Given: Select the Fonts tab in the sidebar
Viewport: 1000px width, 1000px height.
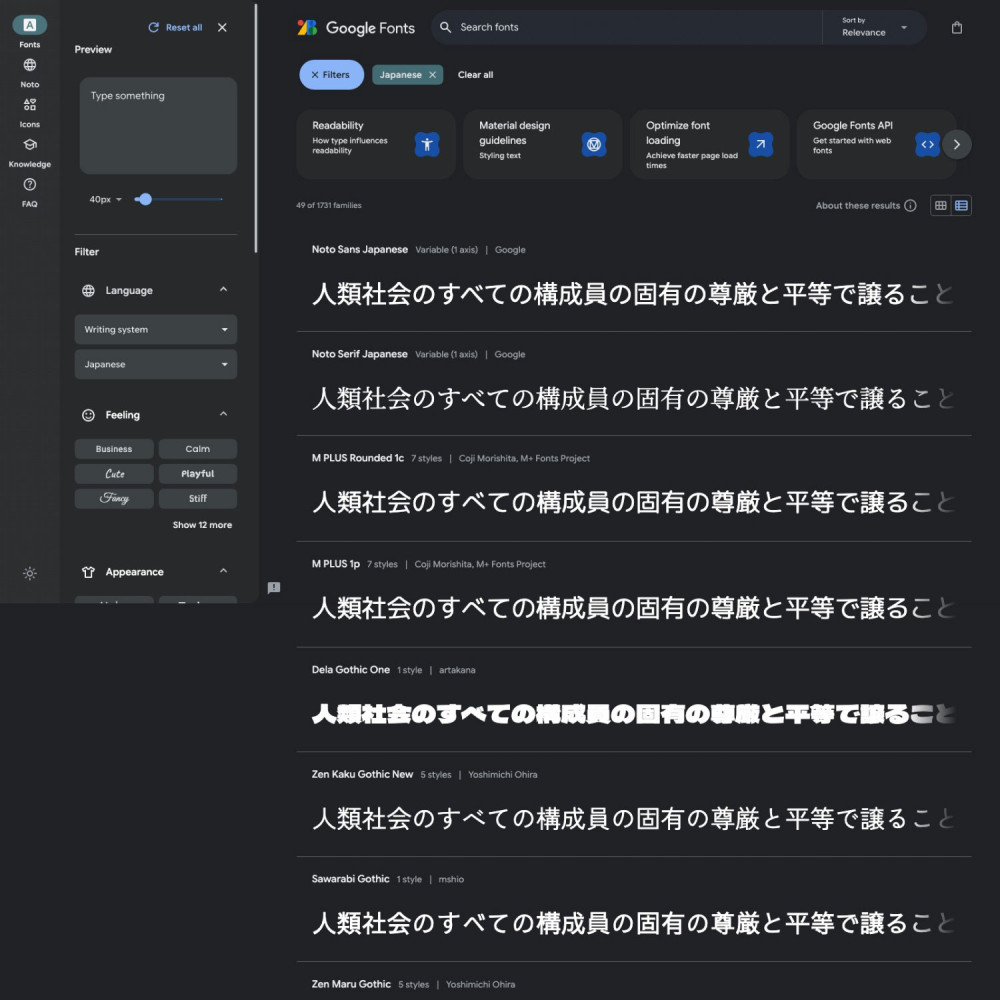Looking at the screenshot, I should 30,30.
